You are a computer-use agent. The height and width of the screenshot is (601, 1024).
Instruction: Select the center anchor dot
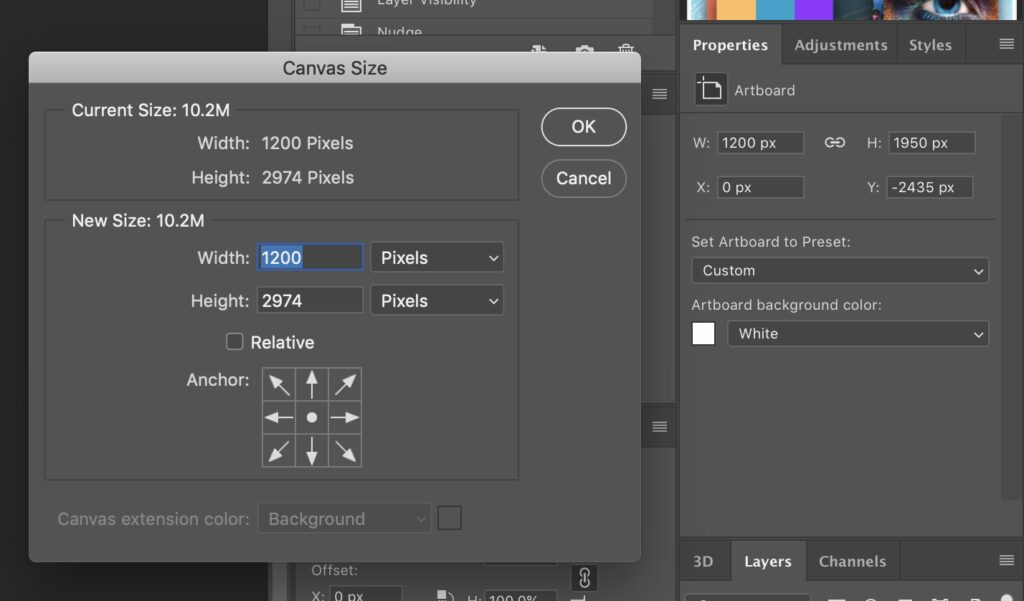(x=312, y=417)
